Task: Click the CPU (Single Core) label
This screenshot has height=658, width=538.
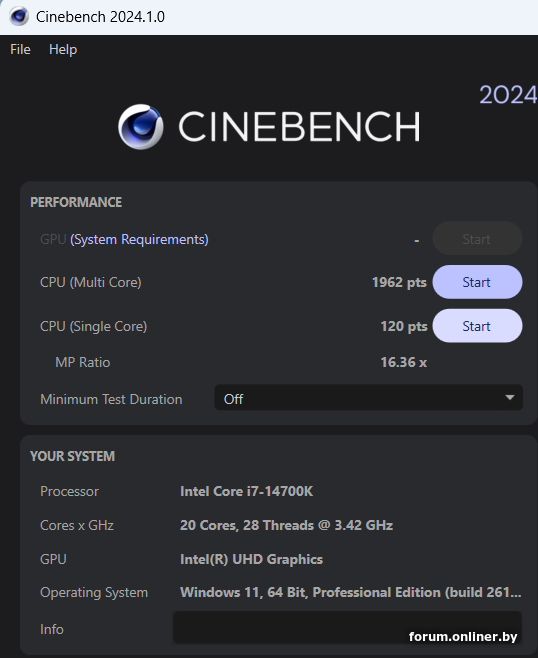Action: pos(94,326)
